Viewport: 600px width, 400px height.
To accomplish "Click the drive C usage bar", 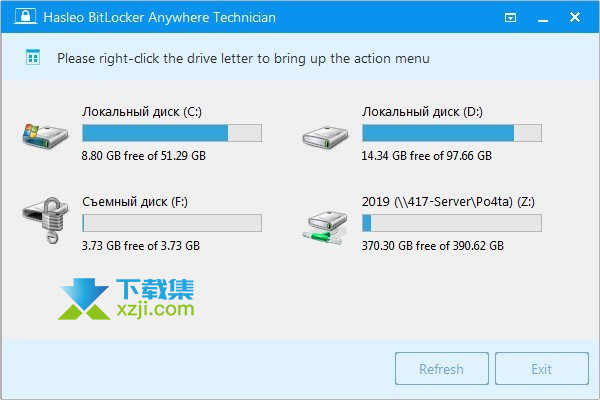I will point(172,133).
